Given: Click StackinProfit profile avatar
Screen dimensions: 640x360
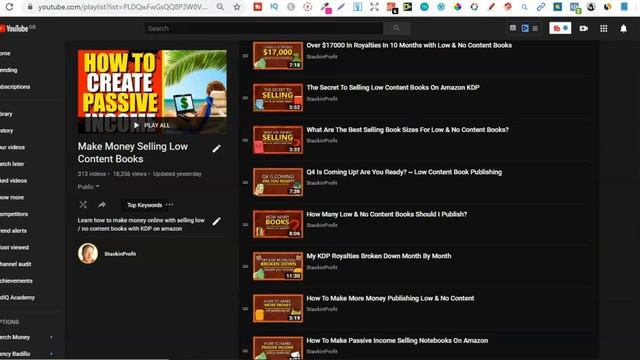Looking at the screenshot, I should (88, 253).
